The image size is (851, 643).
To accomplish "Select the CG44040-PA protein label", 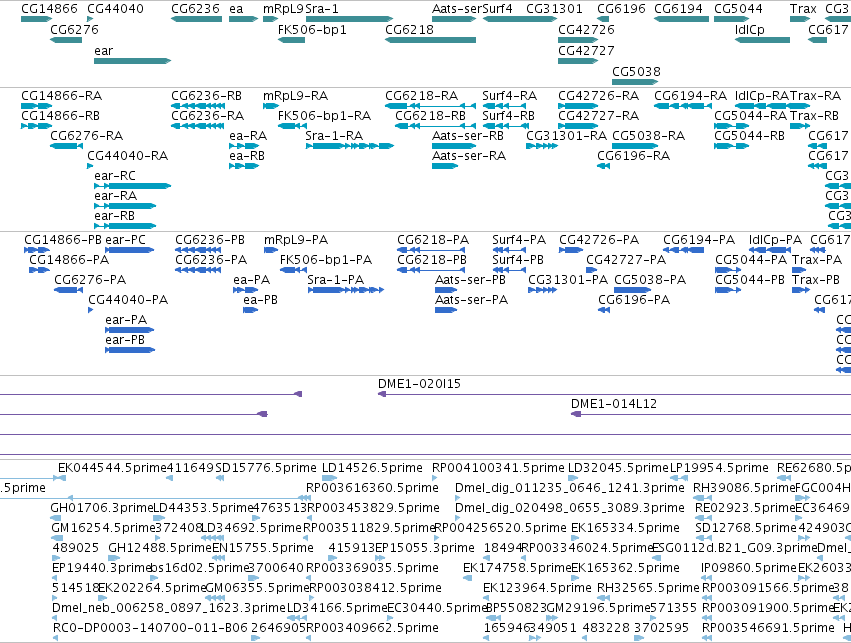I will click(x=128, y=300).
